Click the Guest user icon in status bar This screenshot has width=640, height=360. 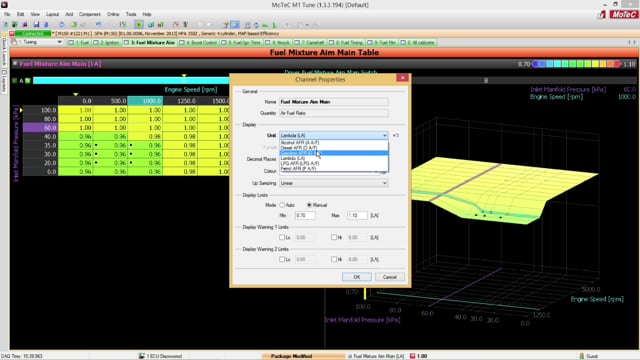pyautogui.click(x=582, y=356)
